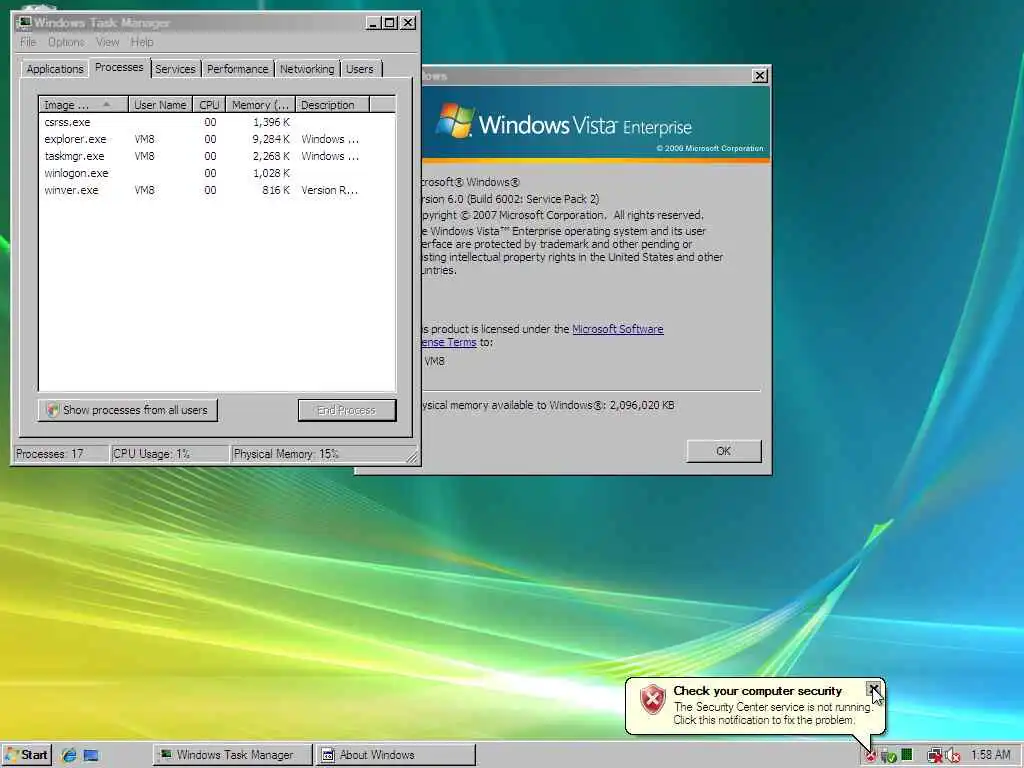Switch to the Performance tab

238,69
